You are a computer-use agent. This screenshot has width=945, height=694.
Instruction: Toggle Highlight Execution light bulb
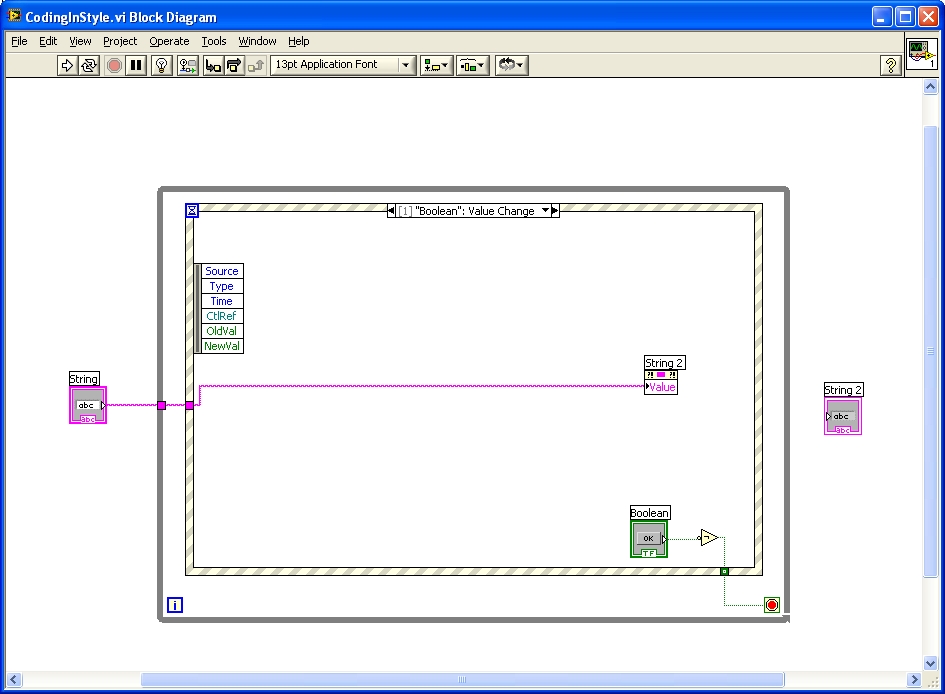[x=162, y=65]
